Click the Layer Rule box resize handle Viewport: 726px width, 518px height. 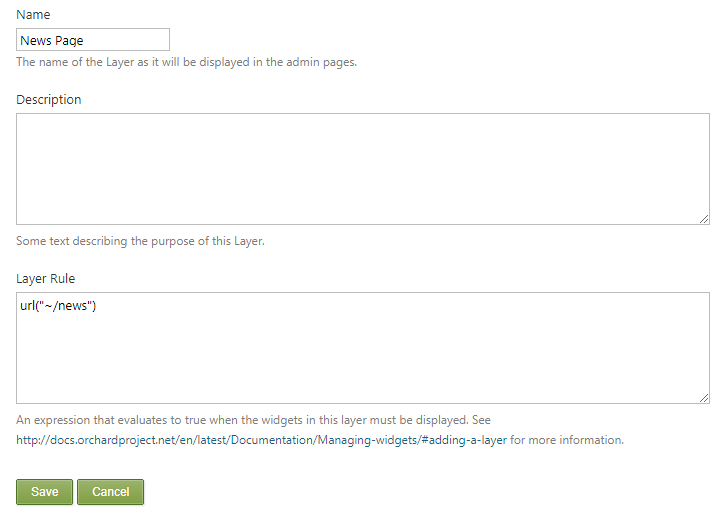coord(704,398)
